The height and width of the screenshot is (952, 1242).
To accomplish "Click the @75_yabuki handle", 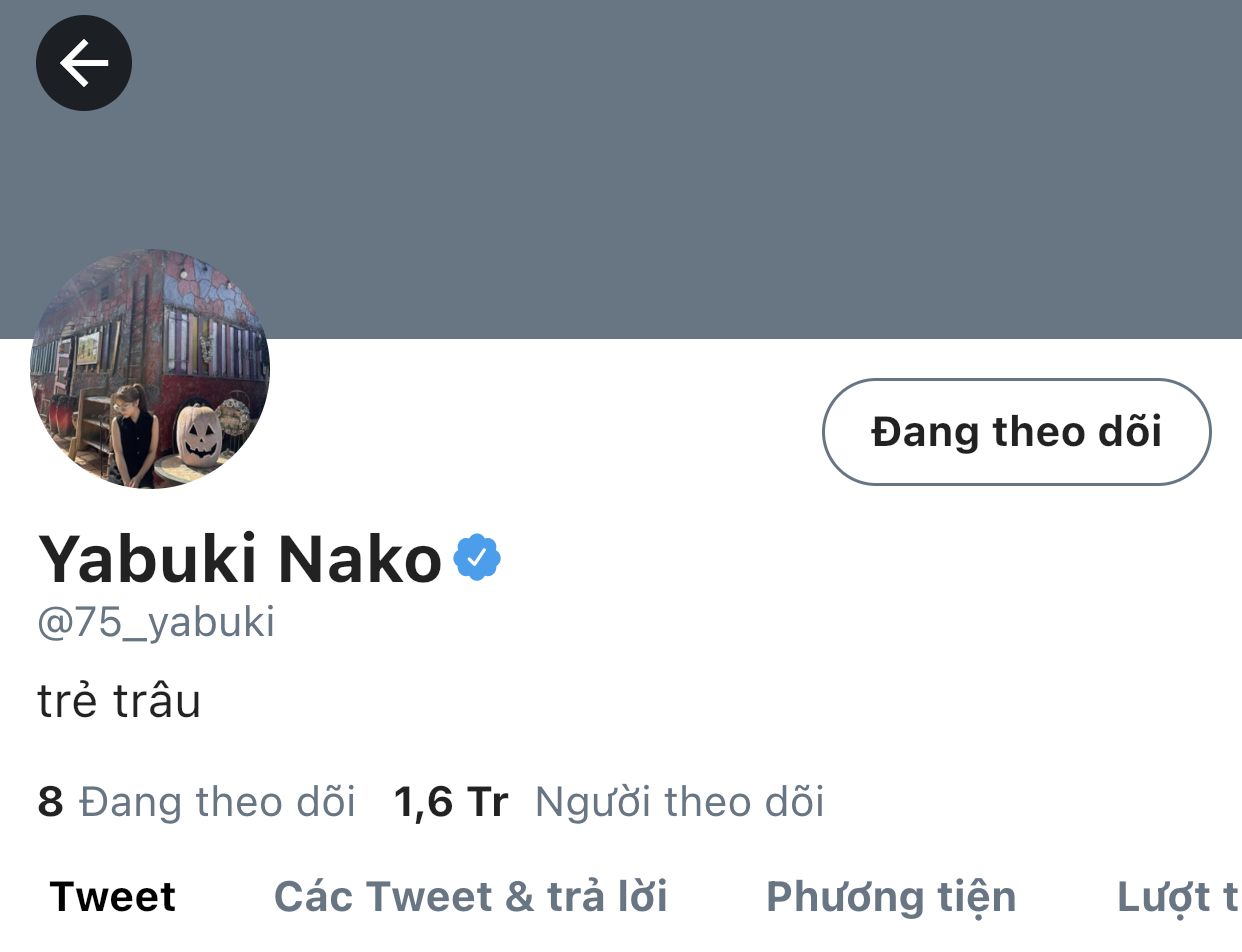I will [156, 623].
